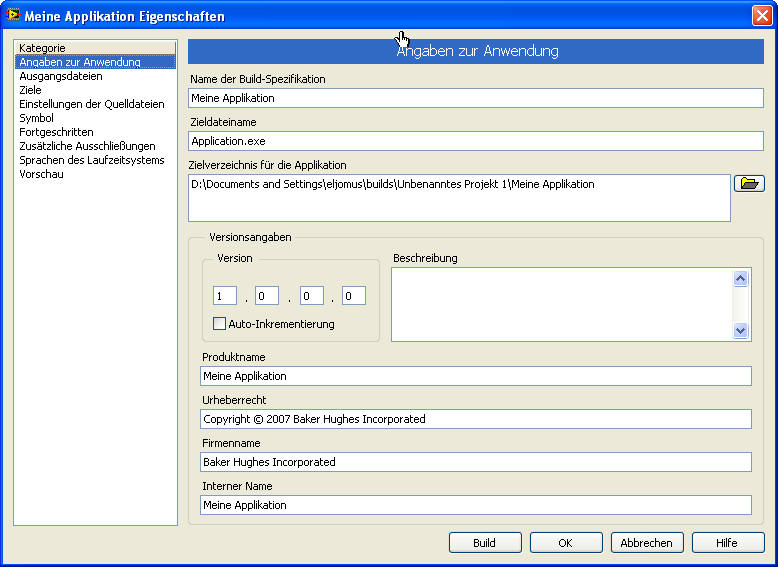Open Hilfe for this dialog

[x=728, y=543]
